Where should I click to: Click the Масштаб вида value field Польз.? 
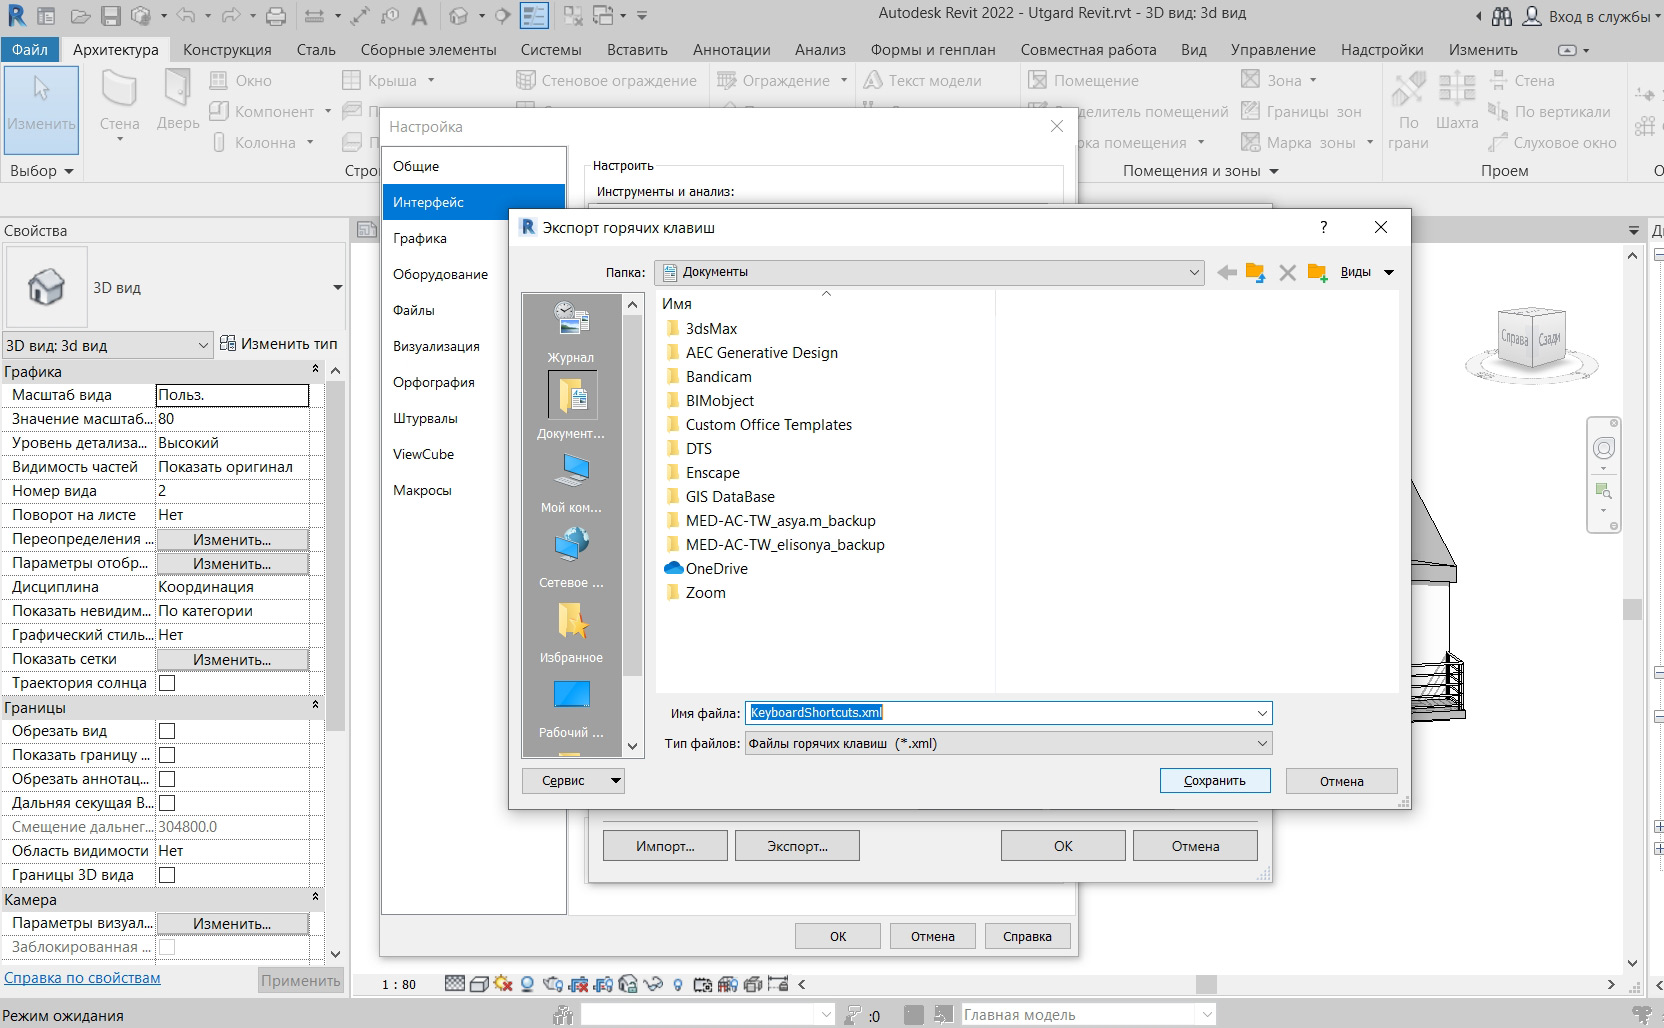tap(232, 395)
